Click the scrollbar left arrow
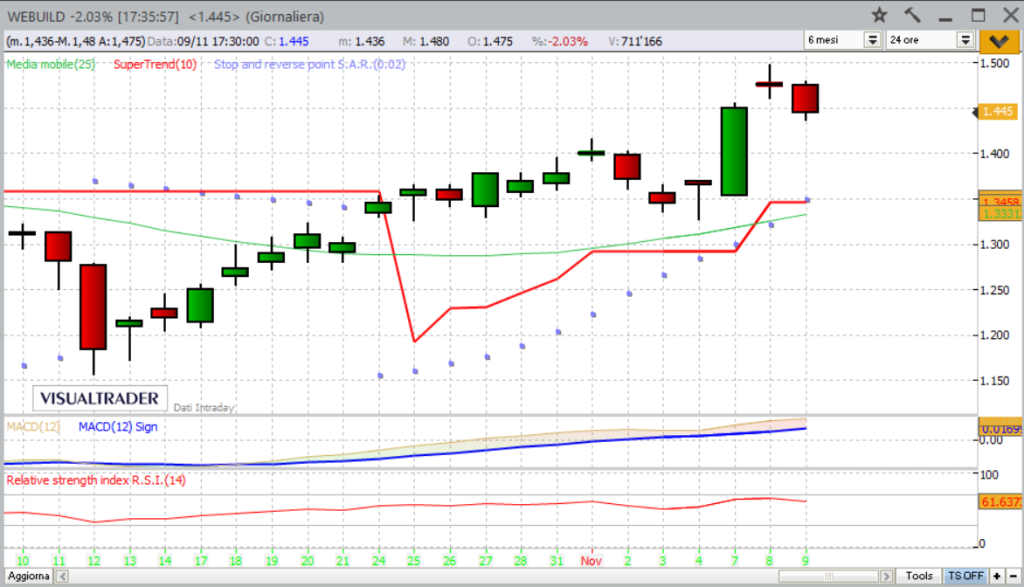Image resolution: width=1024 pixels, height=587 pixels. pos(63,576)
